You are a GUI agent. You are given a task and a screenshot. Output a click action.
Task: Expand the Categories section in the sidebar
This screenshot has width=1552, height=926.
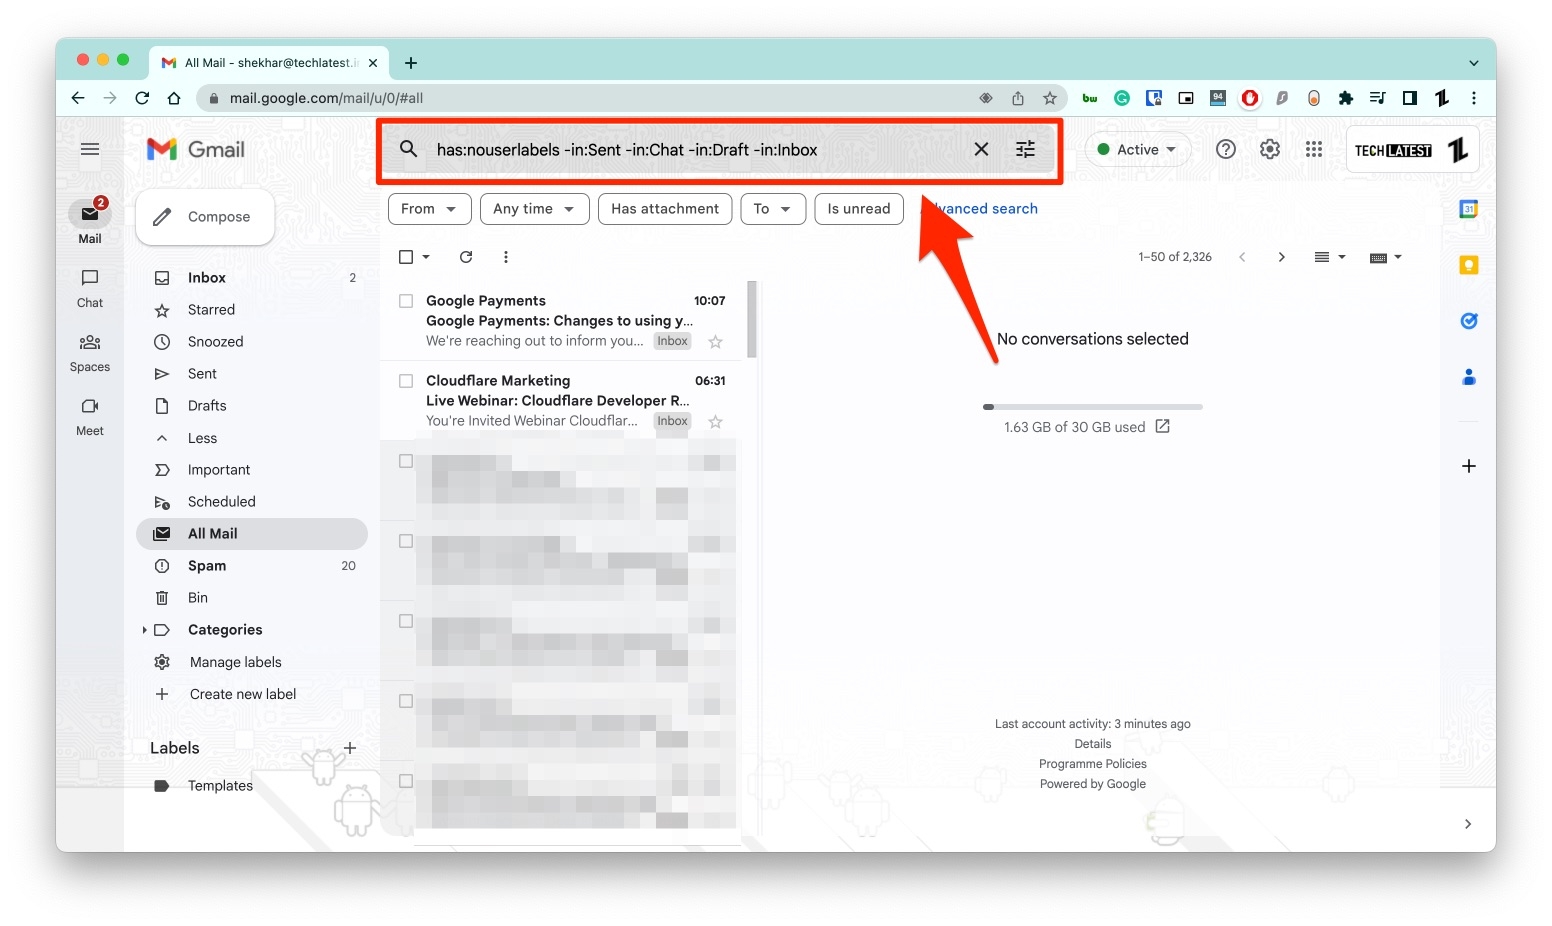tap(145, 629)
